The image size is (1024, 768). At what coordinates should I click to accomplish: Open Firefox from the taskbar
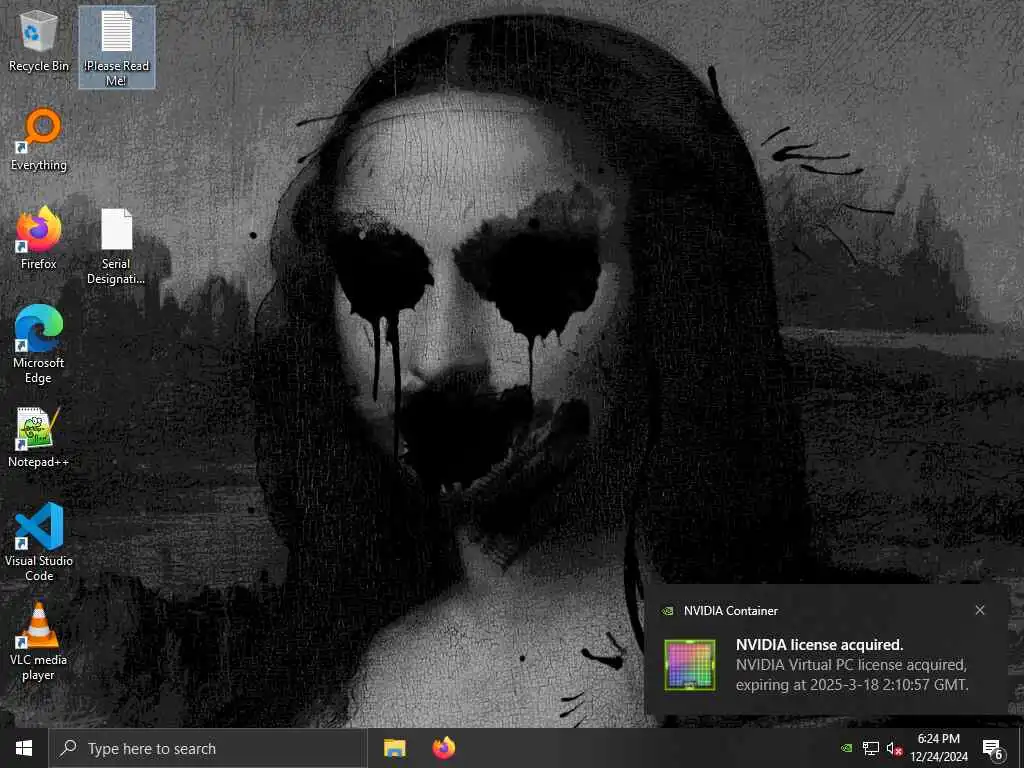click(x=444, y=748)
